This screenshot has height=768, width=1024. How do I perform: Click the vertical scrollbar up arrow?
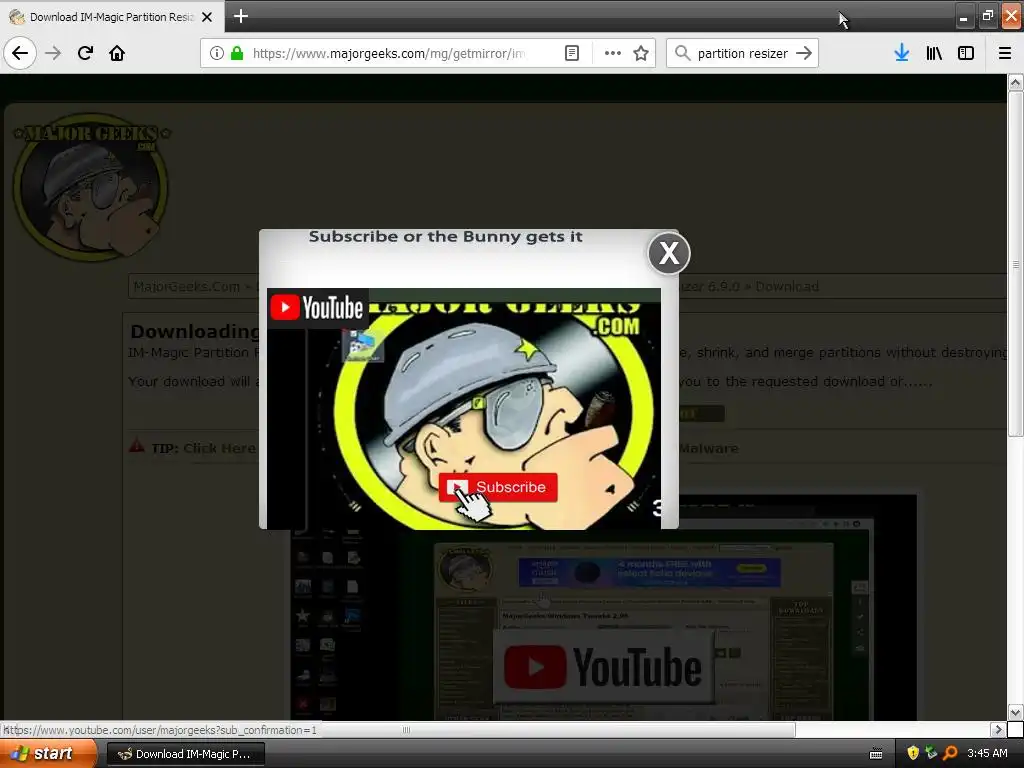point(1015,82)
